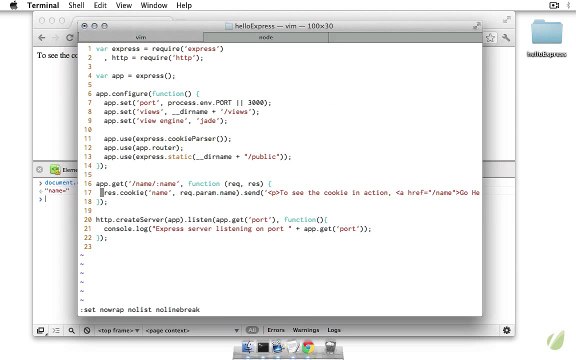Filter console by Errors
The image size is (576, 360).
[276, 330]
